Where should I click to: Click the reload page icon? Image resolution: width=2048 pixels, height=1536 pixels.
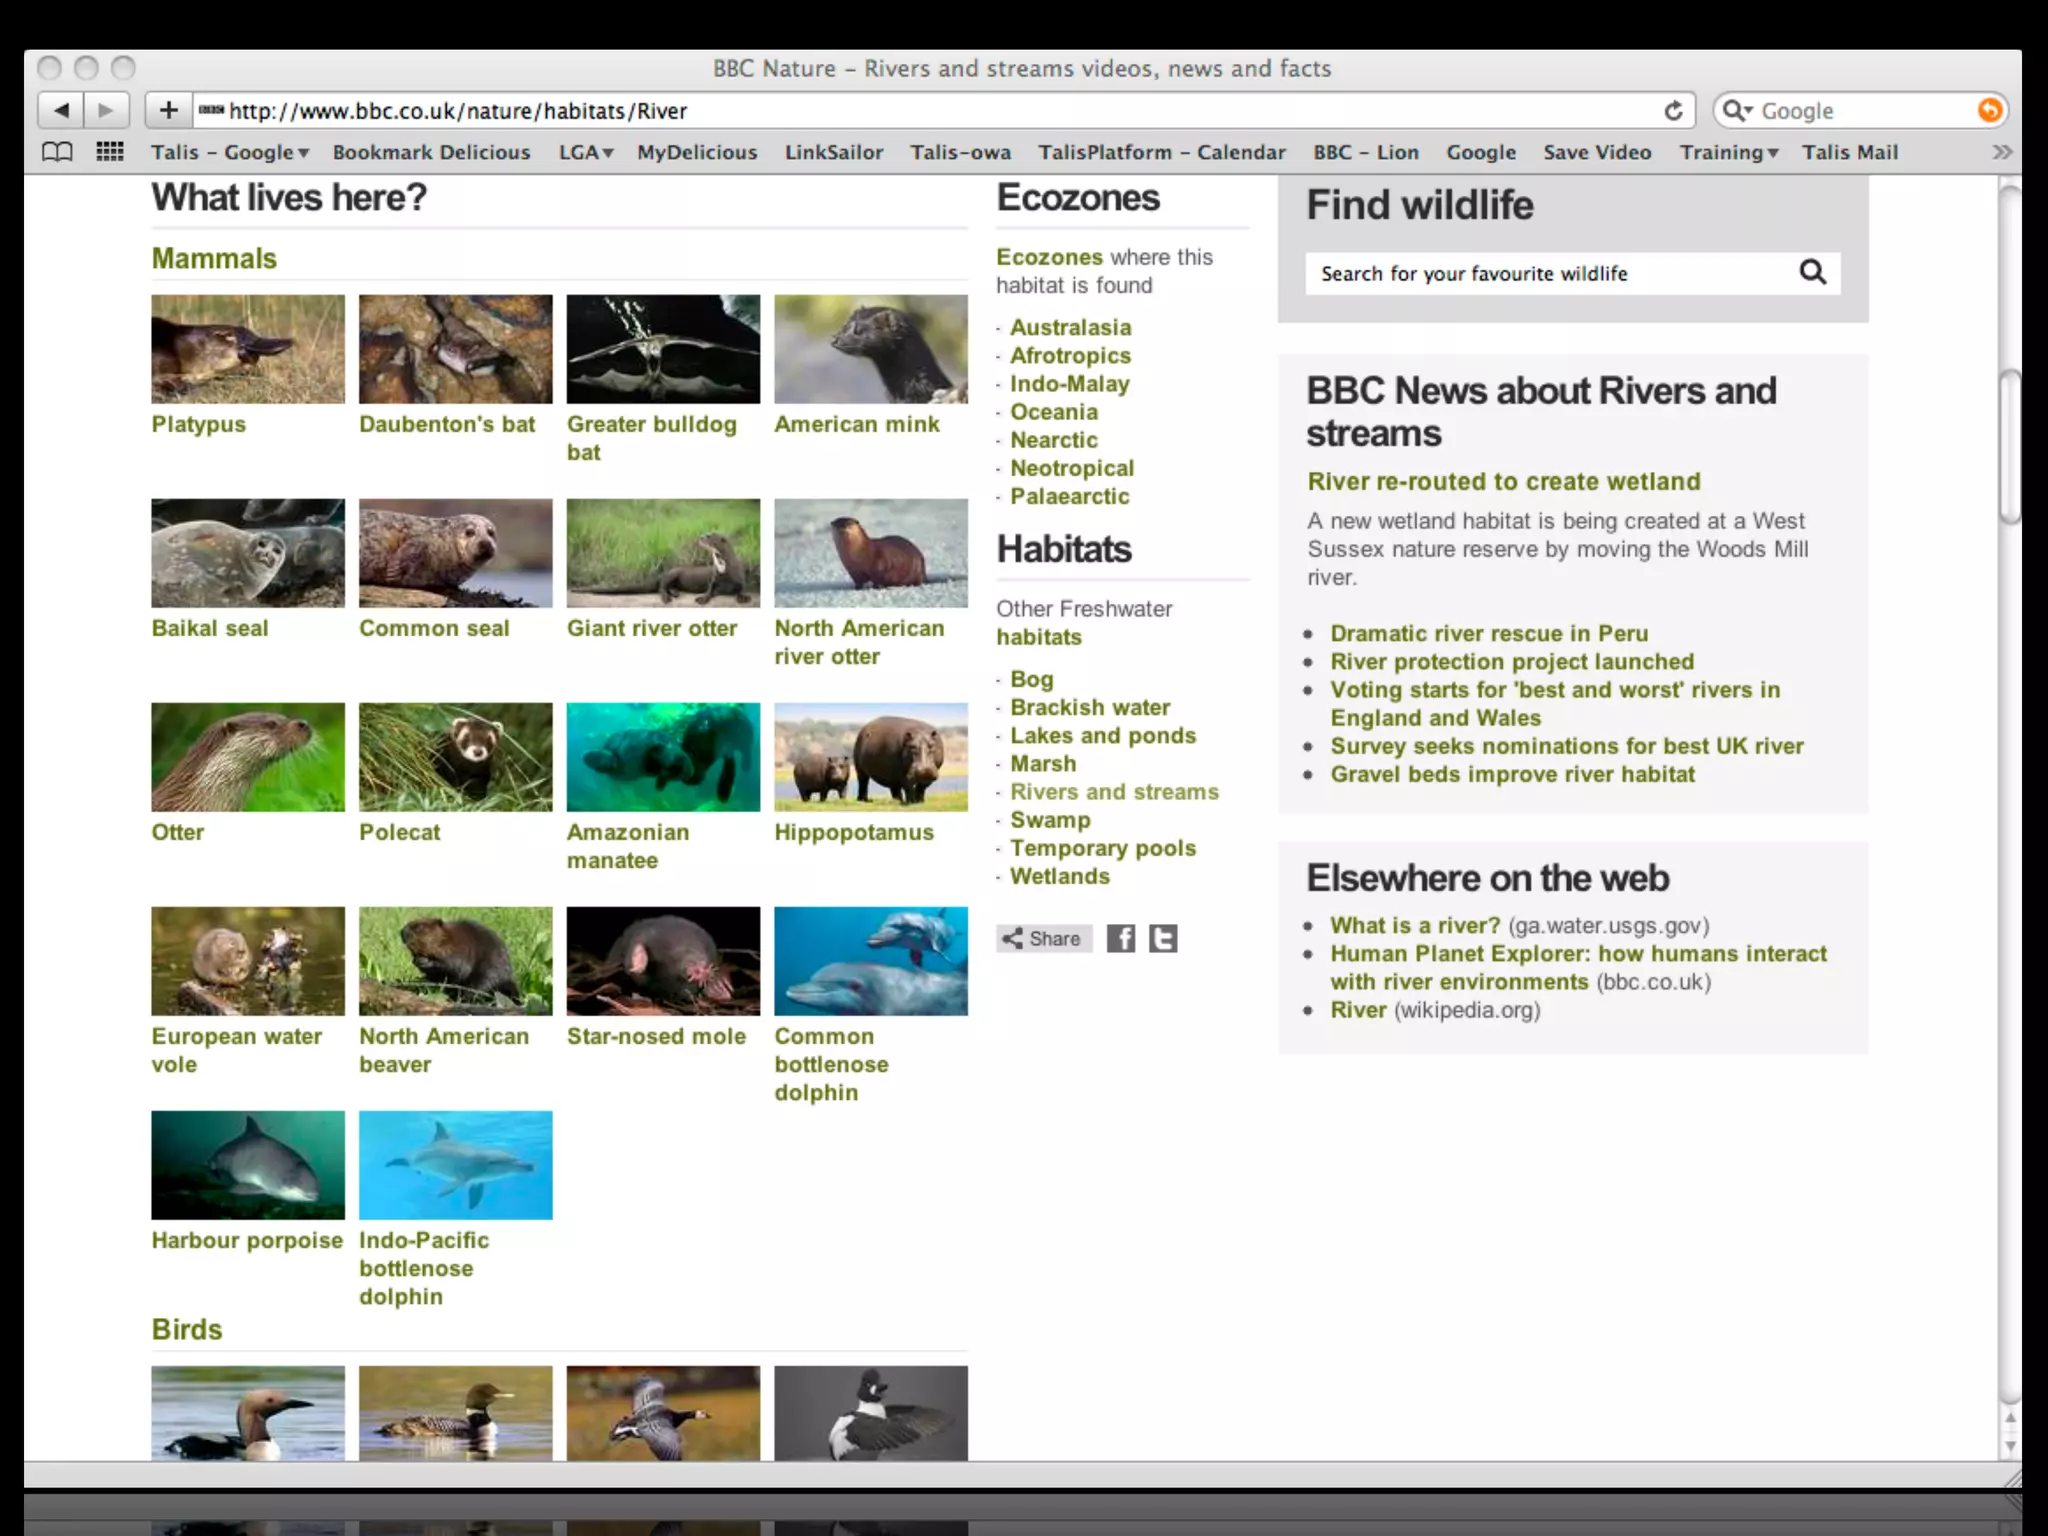(1673, 111)
